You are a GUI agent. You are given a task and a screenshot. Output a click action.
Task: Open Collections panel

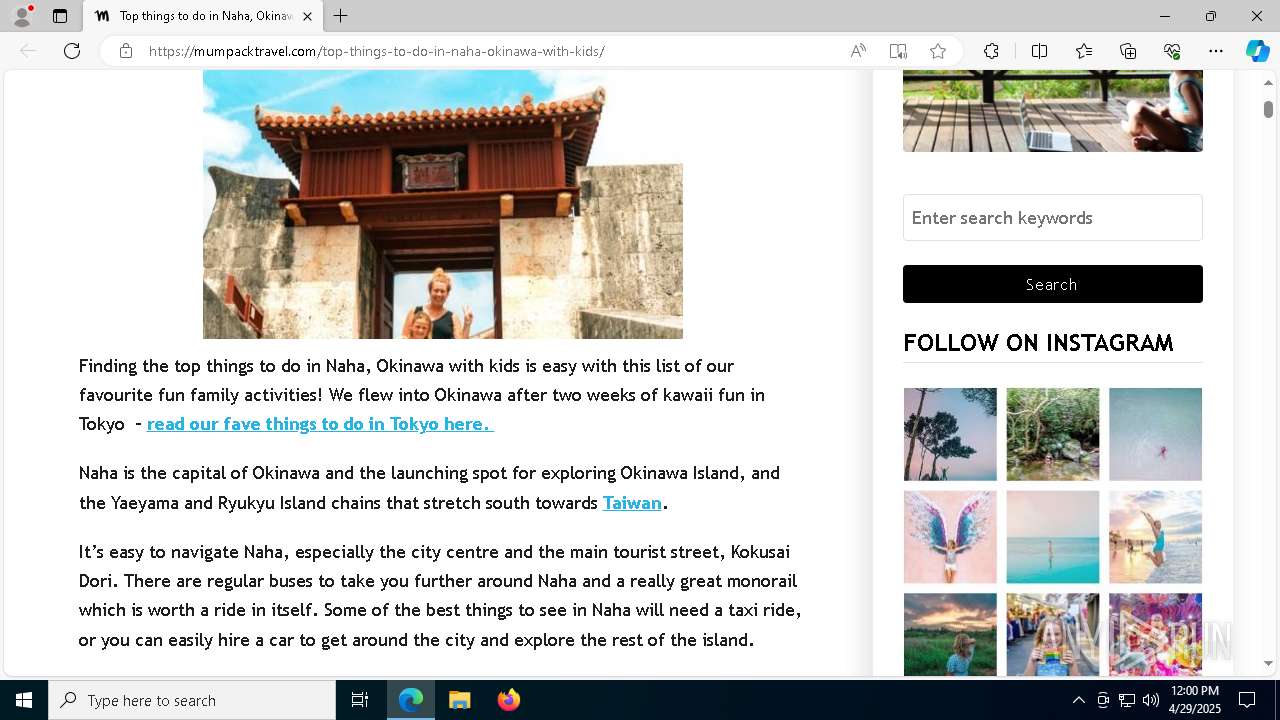pyautogui.click(x=1128, y=51)
